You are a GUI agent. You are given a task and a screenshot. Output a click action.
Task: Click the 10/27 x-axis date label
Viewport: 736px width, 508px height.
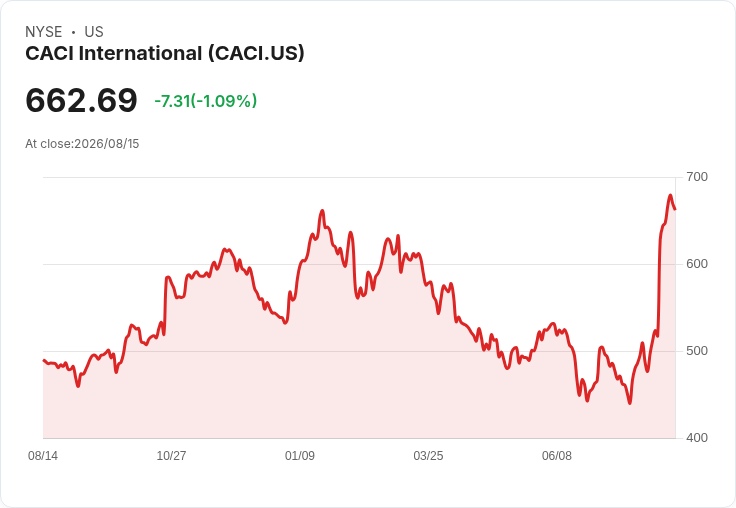(171, 455)
